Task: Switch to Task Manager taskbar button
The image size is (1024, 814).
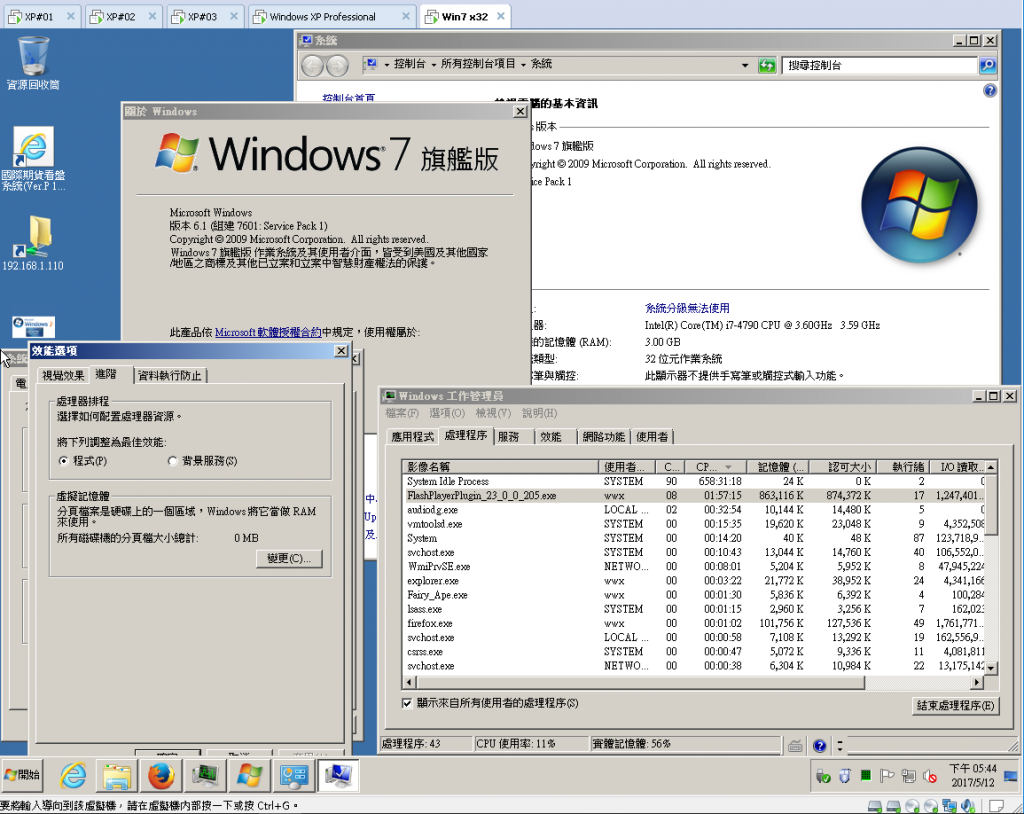Action: coord(205,775)
